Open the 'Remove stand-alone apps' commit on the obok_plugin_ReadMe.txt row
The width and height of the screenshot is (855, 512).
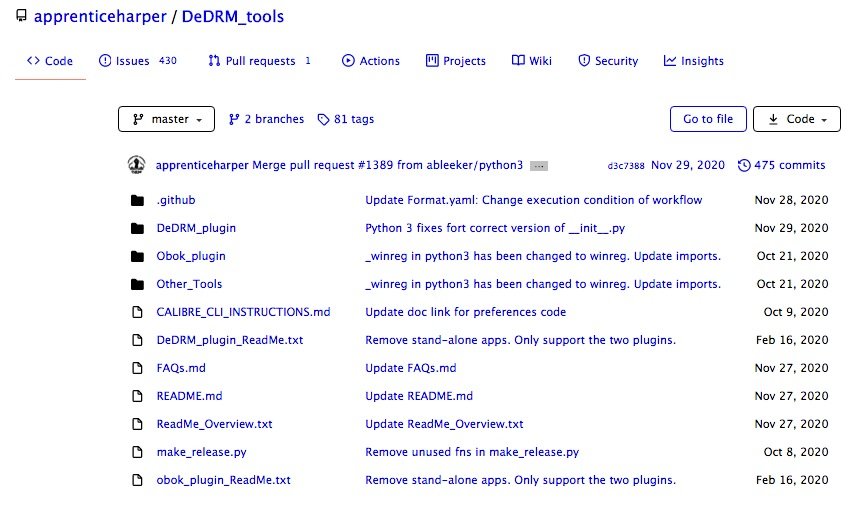click(x=520, y=480)
